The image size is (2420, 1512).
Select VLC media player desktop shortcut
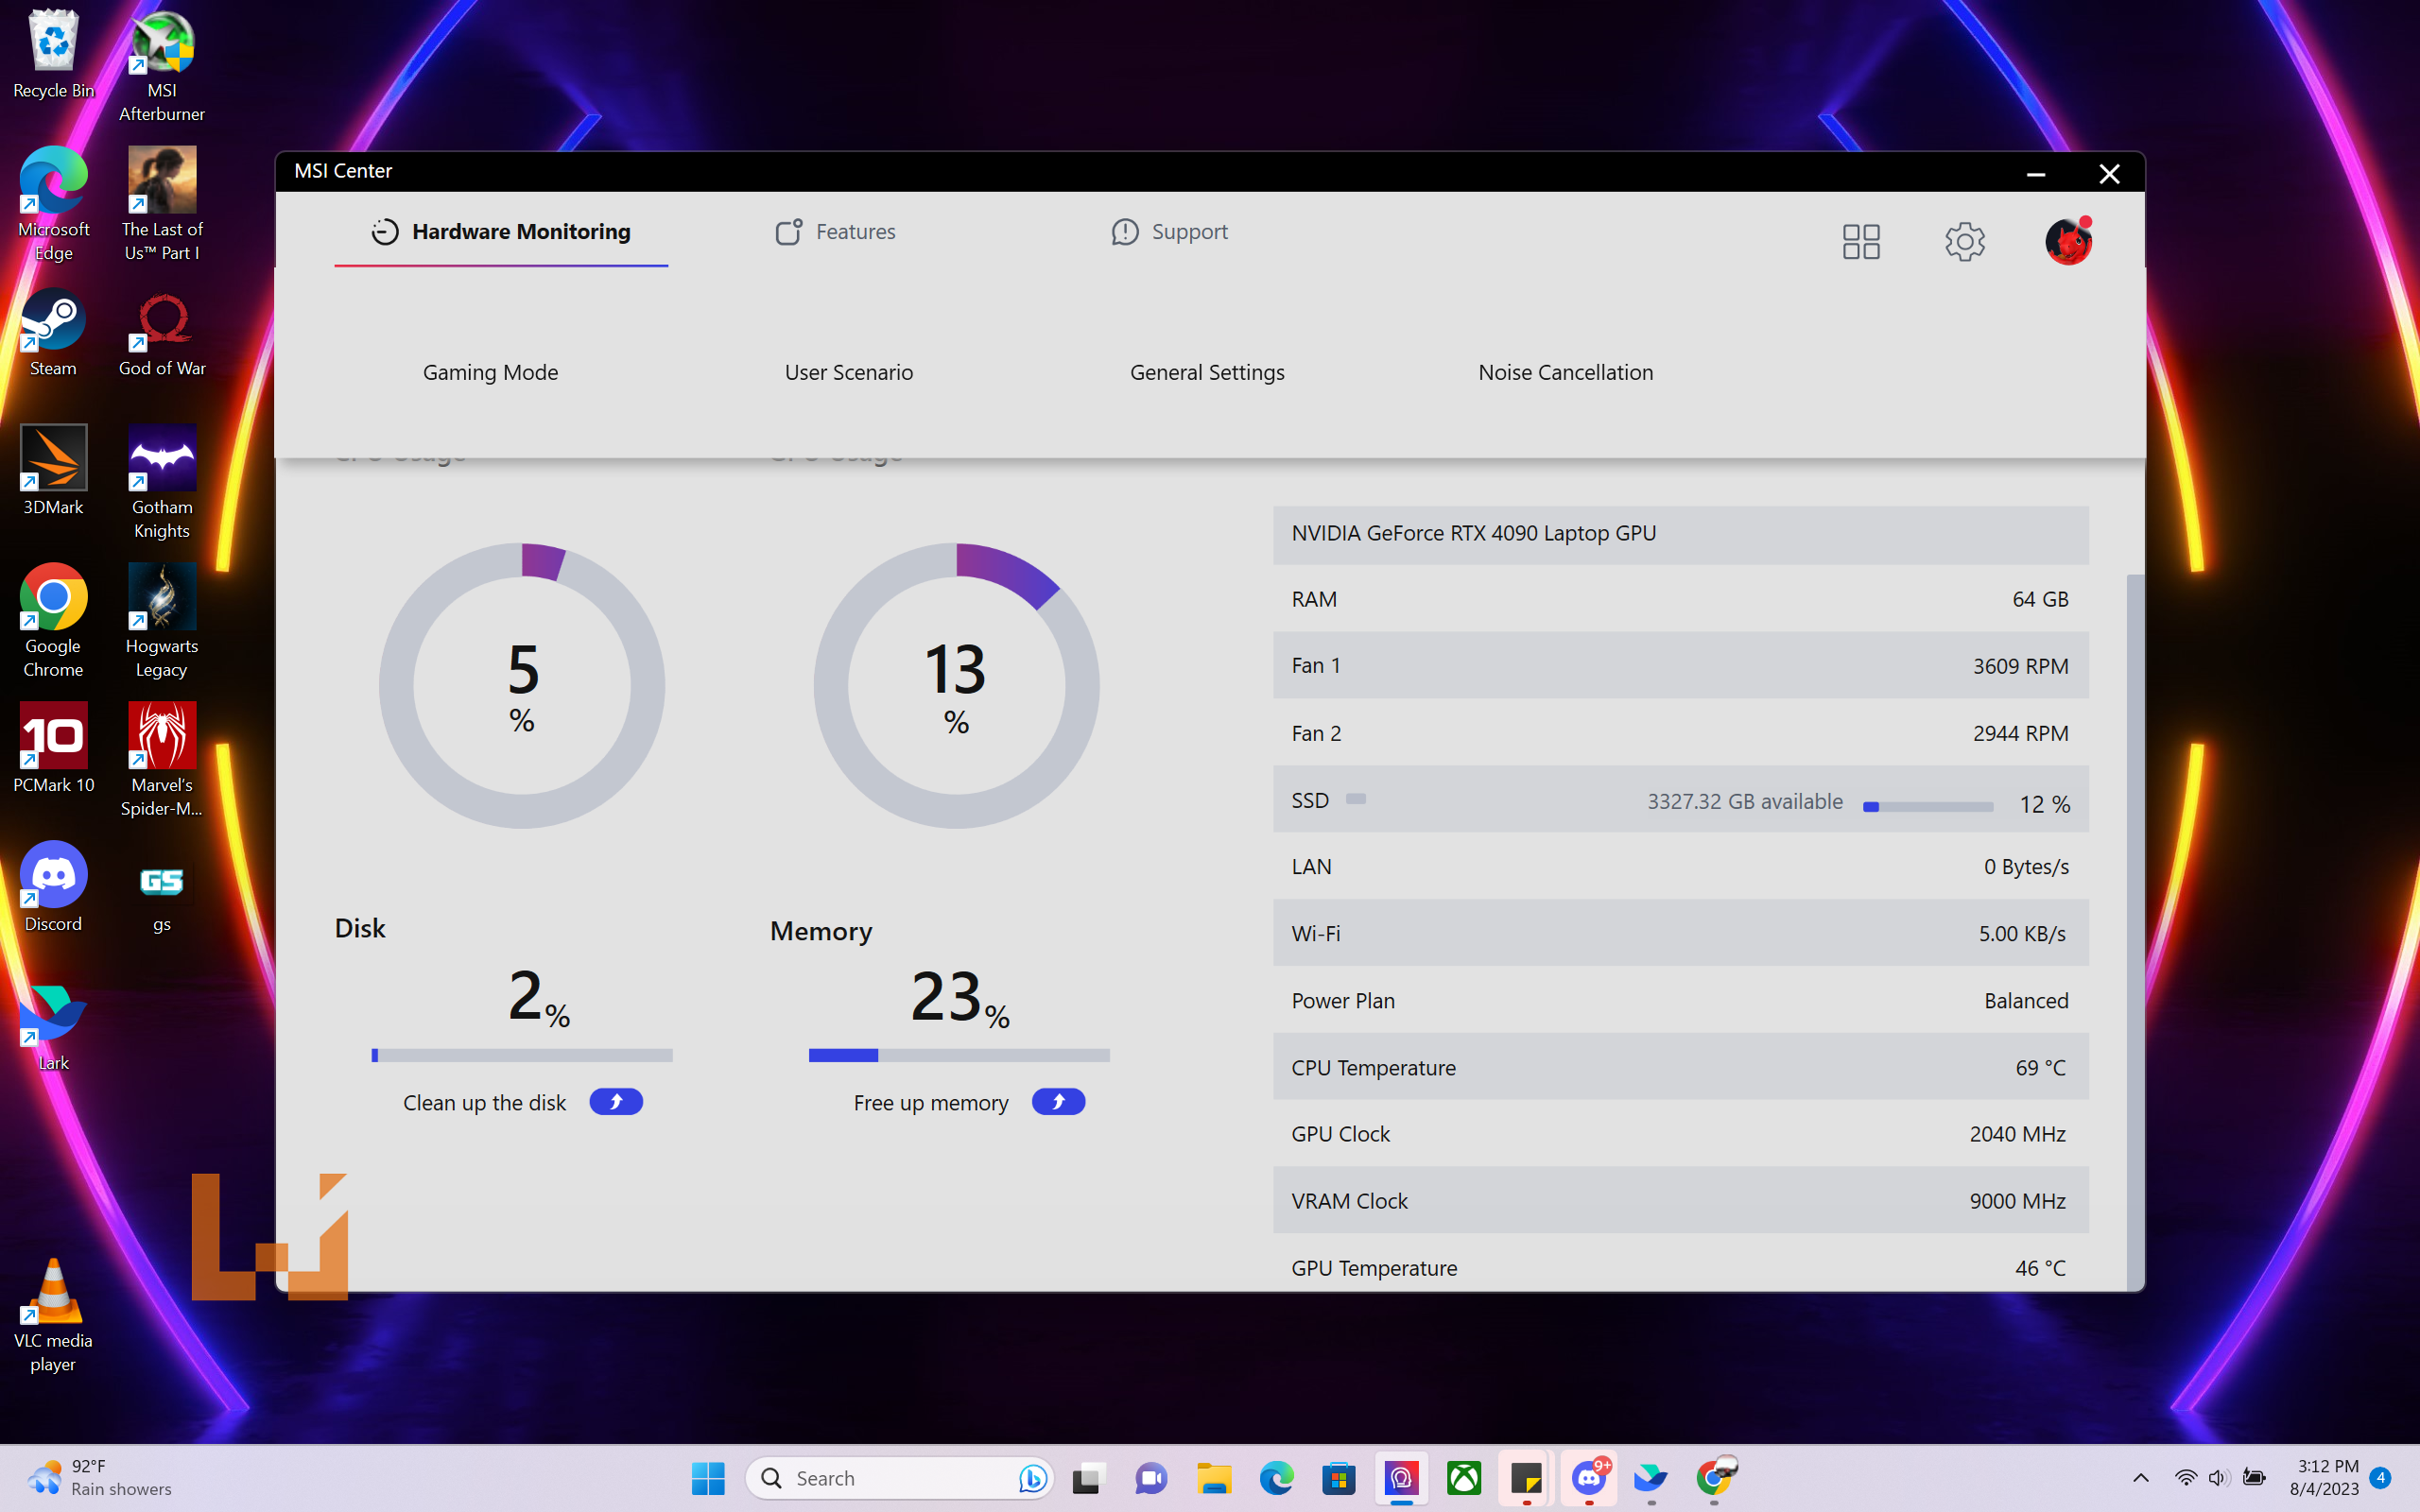(53, 1316)
